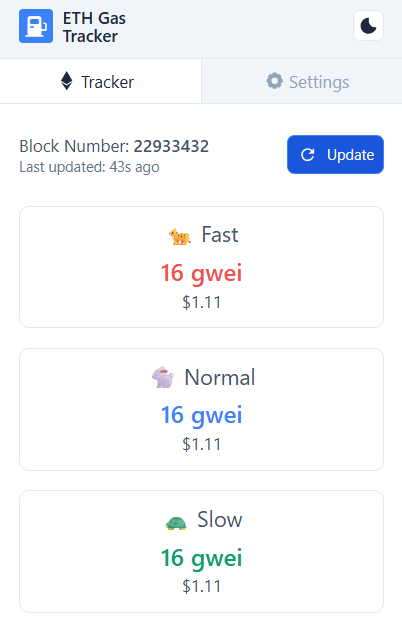Click the leopard emoji next to Fast
The width and height of the screenshot is (402, 627).
click(180, 236)
